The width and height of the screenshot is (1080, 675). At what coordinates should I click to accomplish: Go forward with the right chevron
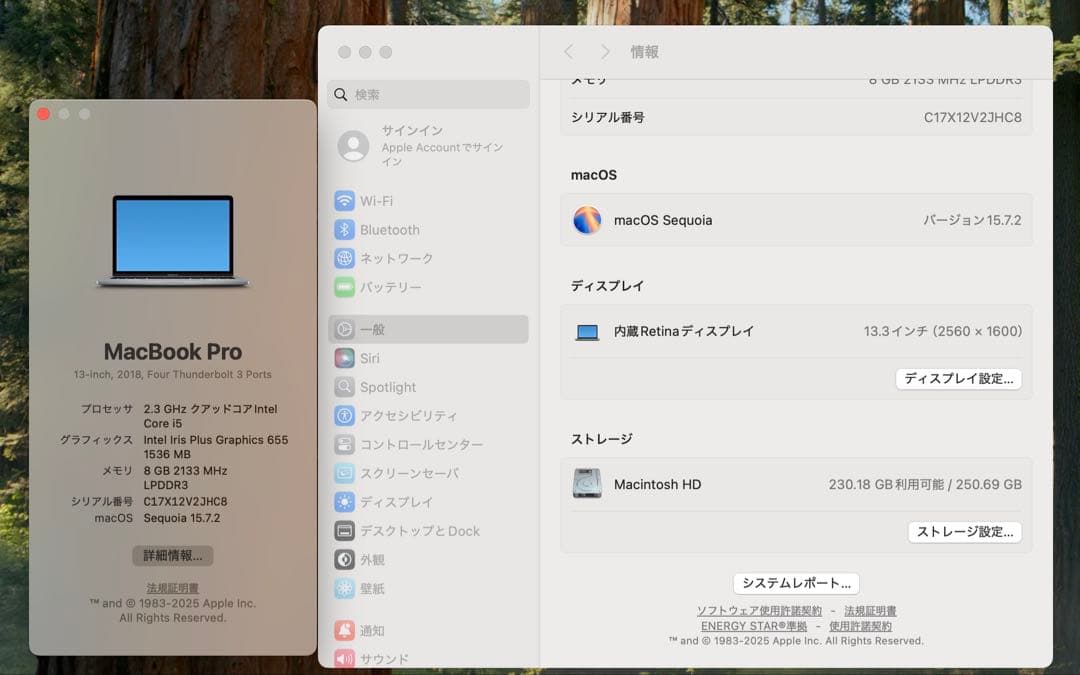(605, 52)
